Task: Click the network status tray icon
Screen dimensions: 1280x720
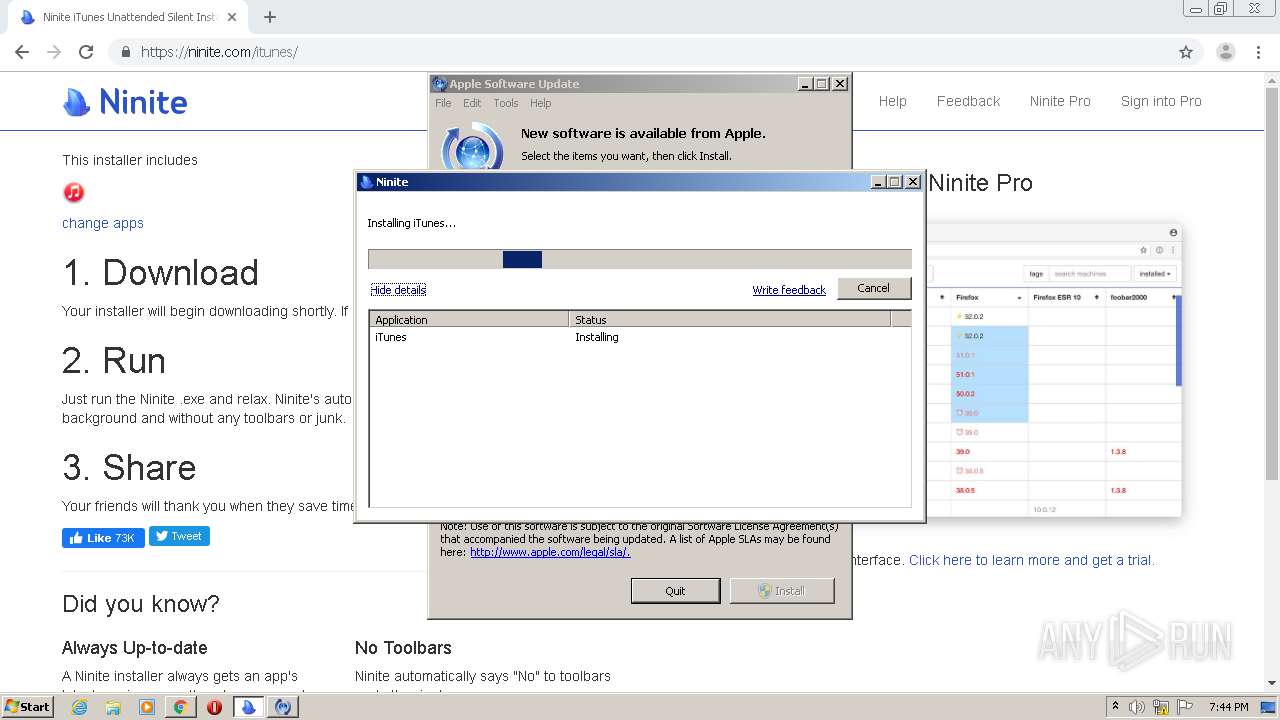Action: tap(1161, 707)
